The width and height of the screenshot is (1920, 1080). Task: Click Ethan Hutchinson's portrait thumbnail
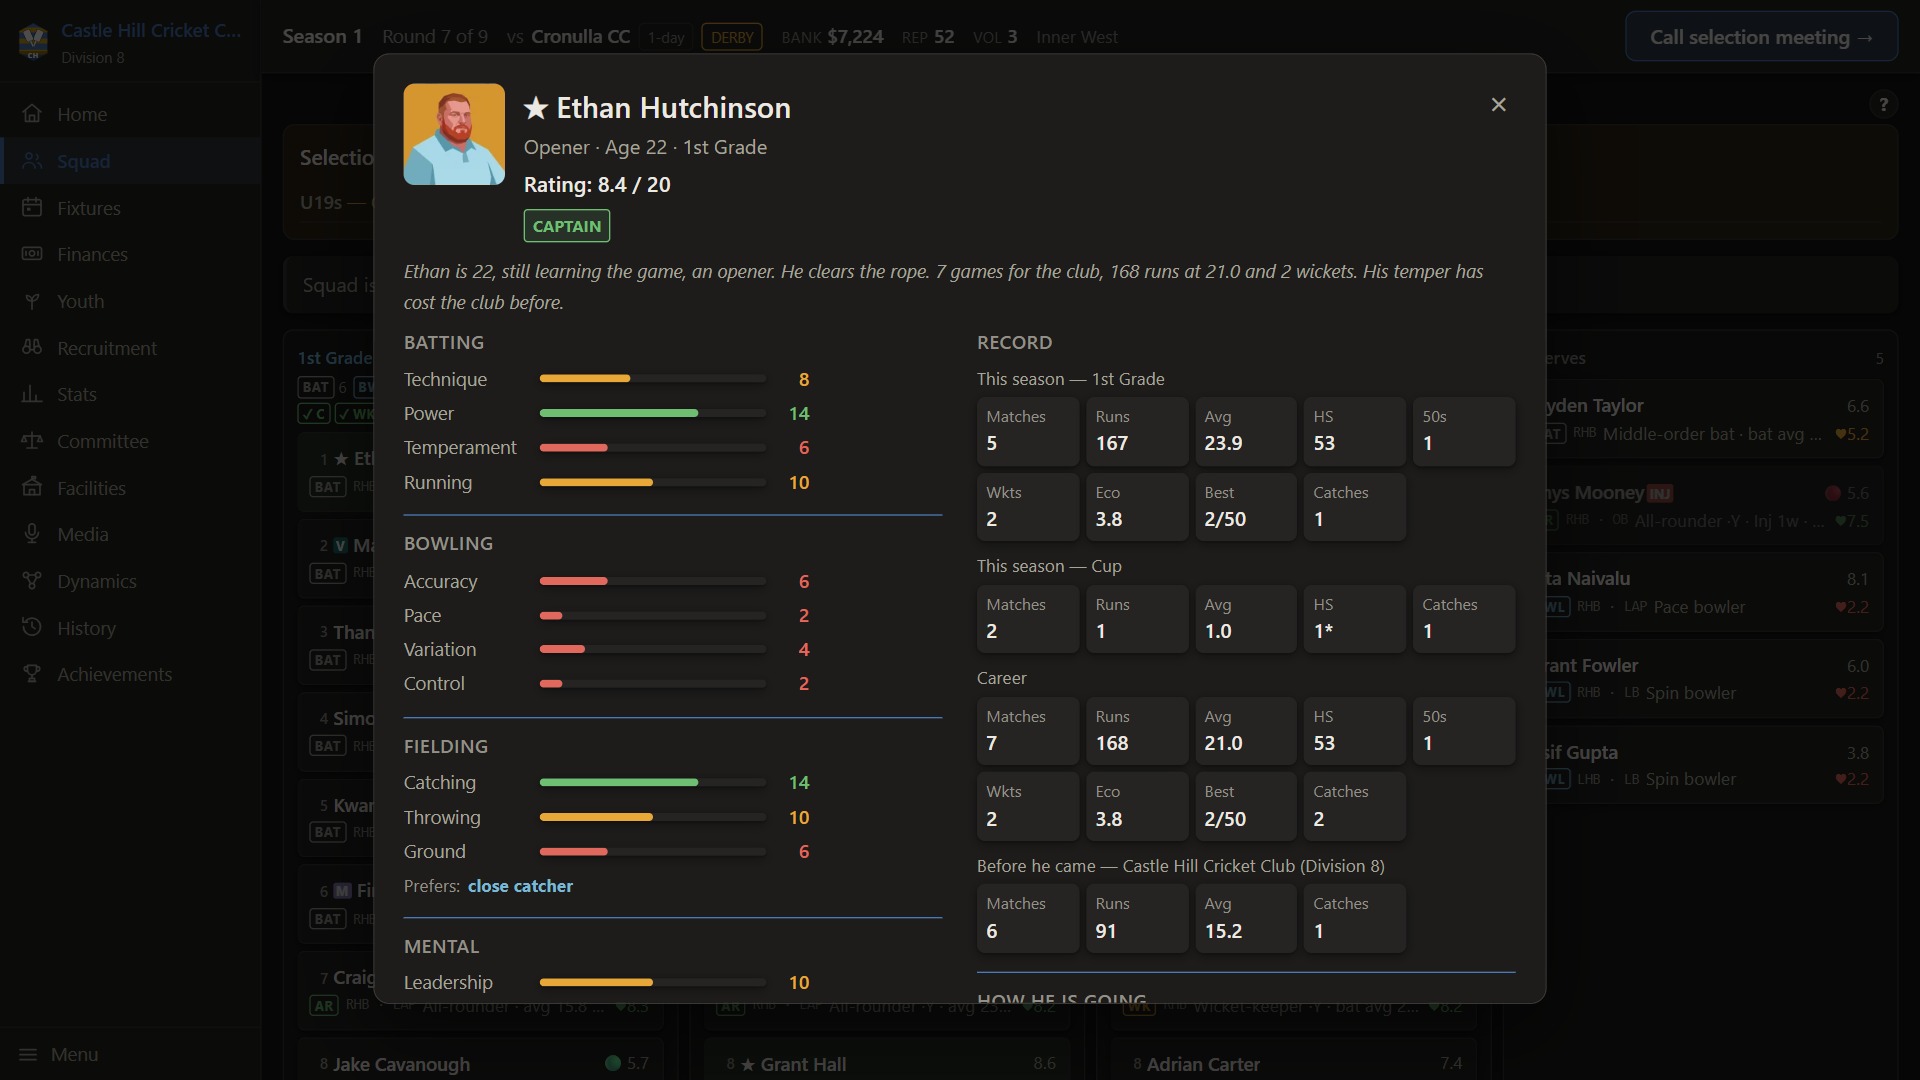click(x=454, y=134)
